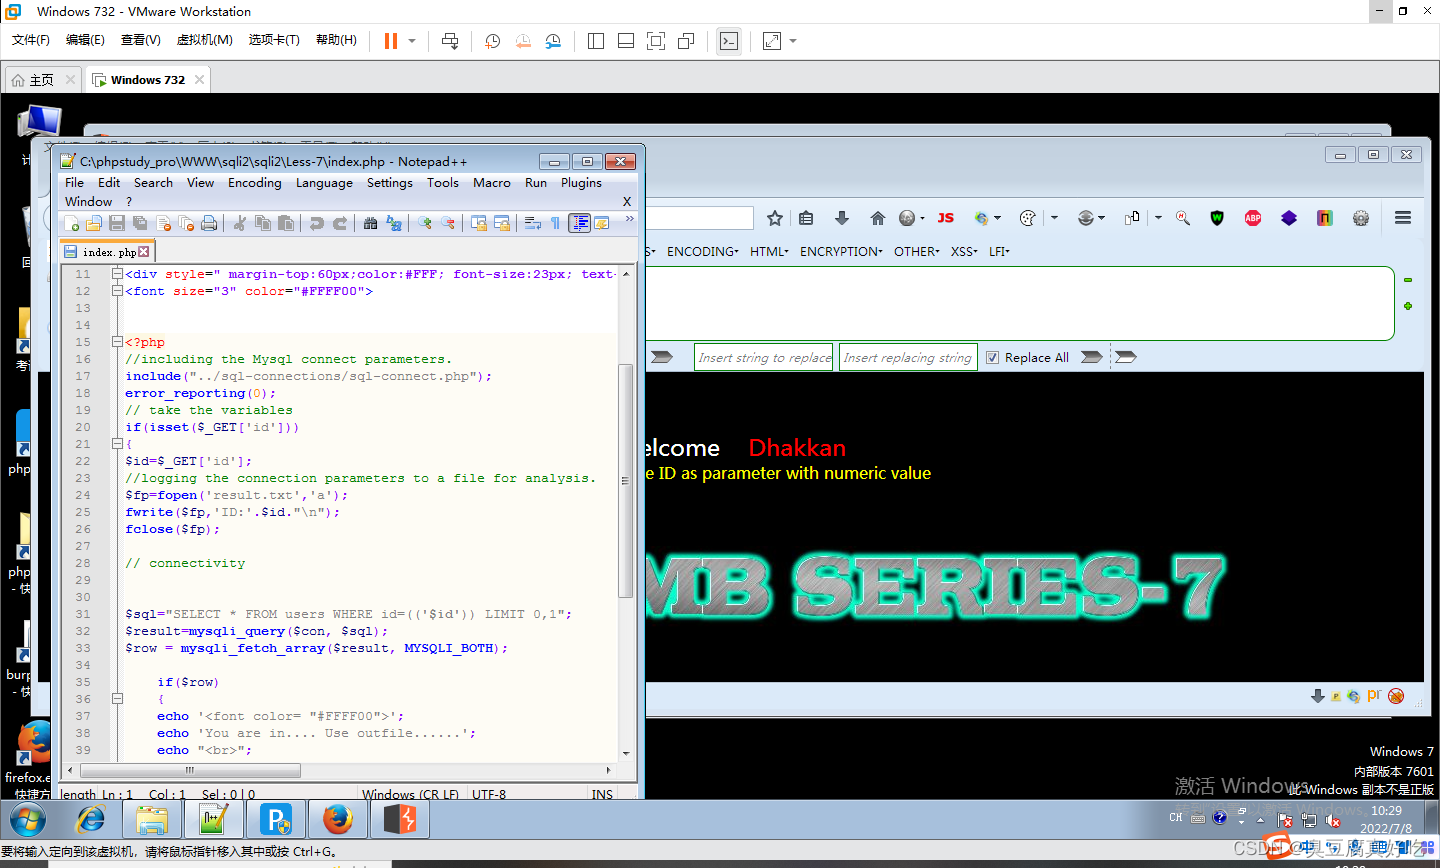Undo last edit using the toolbar arrow
The height and width of the screenshot is (868, 1440).
[x=317, y=223]
